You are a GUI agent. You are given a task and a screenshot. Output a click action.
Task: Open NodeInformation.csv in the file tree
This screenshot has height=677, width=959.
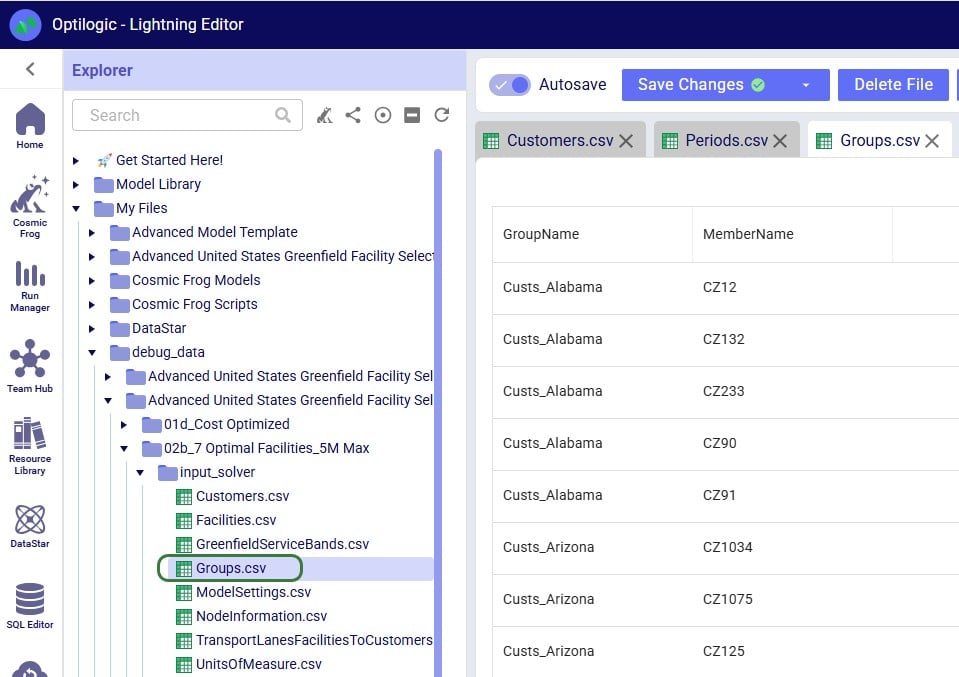pos(261,616)
